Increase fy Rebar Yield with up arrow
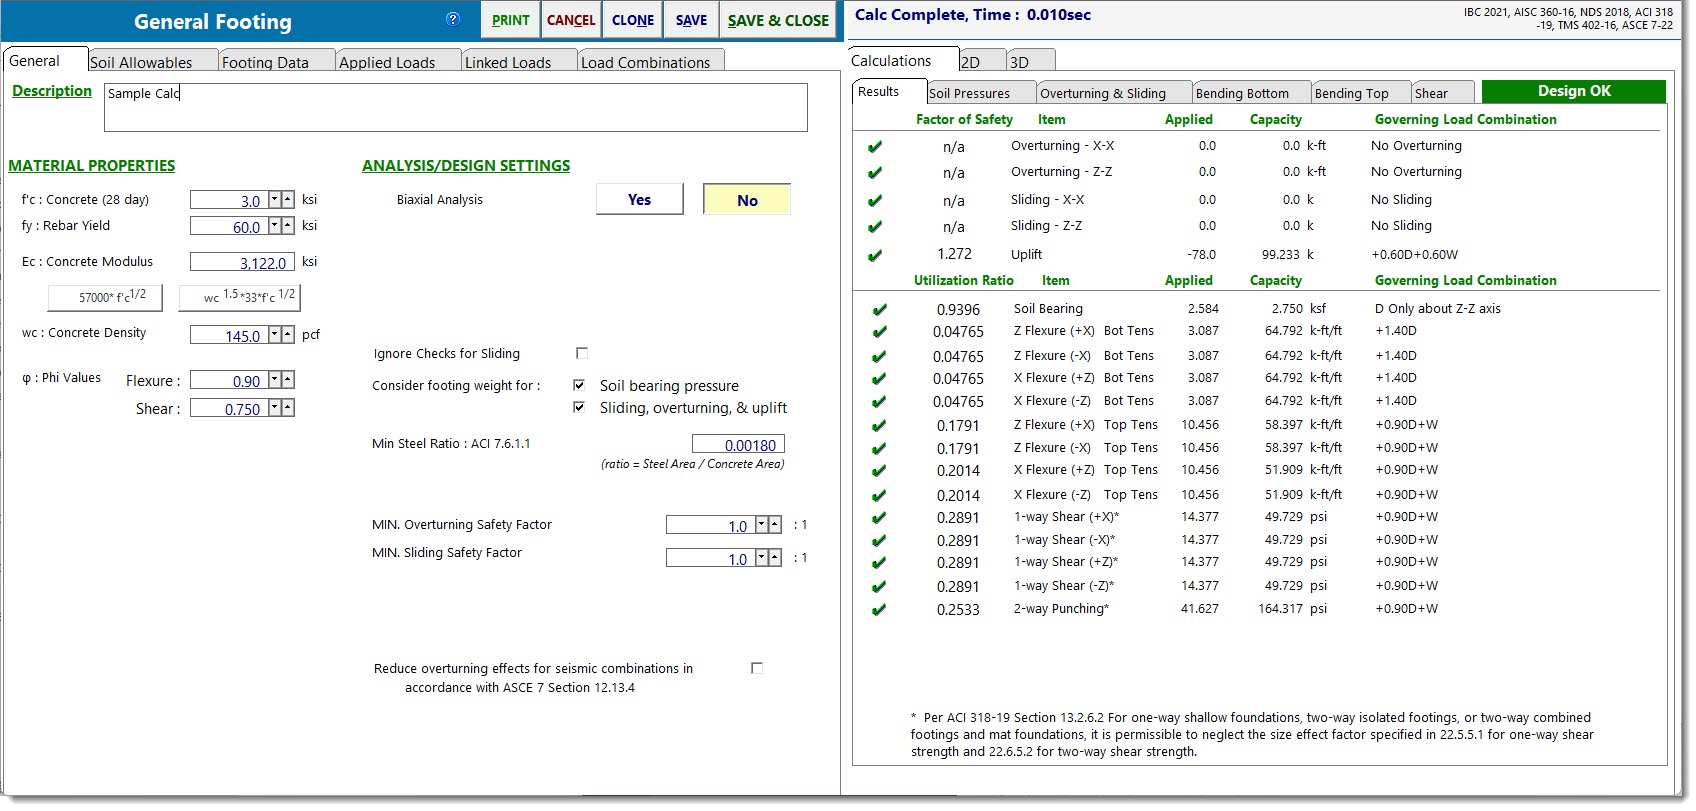 pyautogui.click(x=288, y=226)
